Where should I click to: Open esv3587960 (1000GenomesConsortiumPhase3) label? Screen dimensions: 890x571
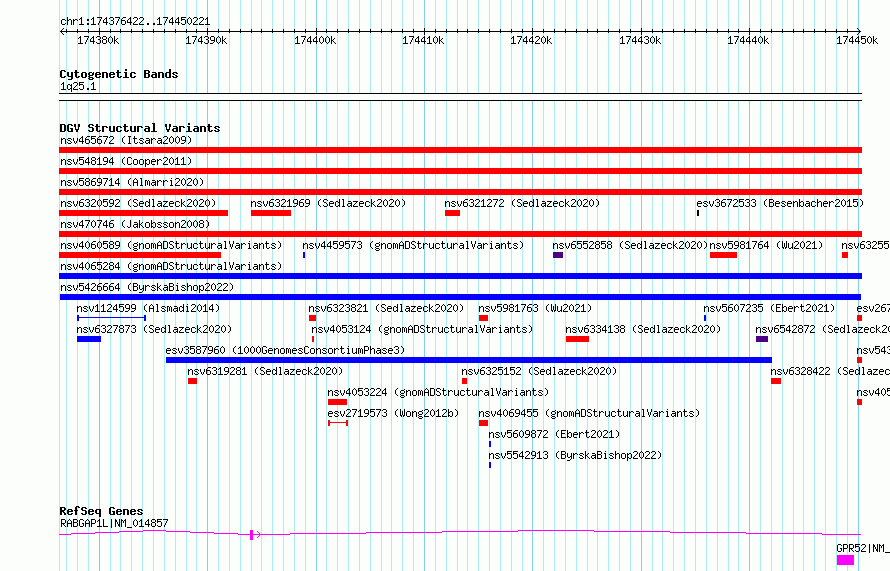coord(286,350)
